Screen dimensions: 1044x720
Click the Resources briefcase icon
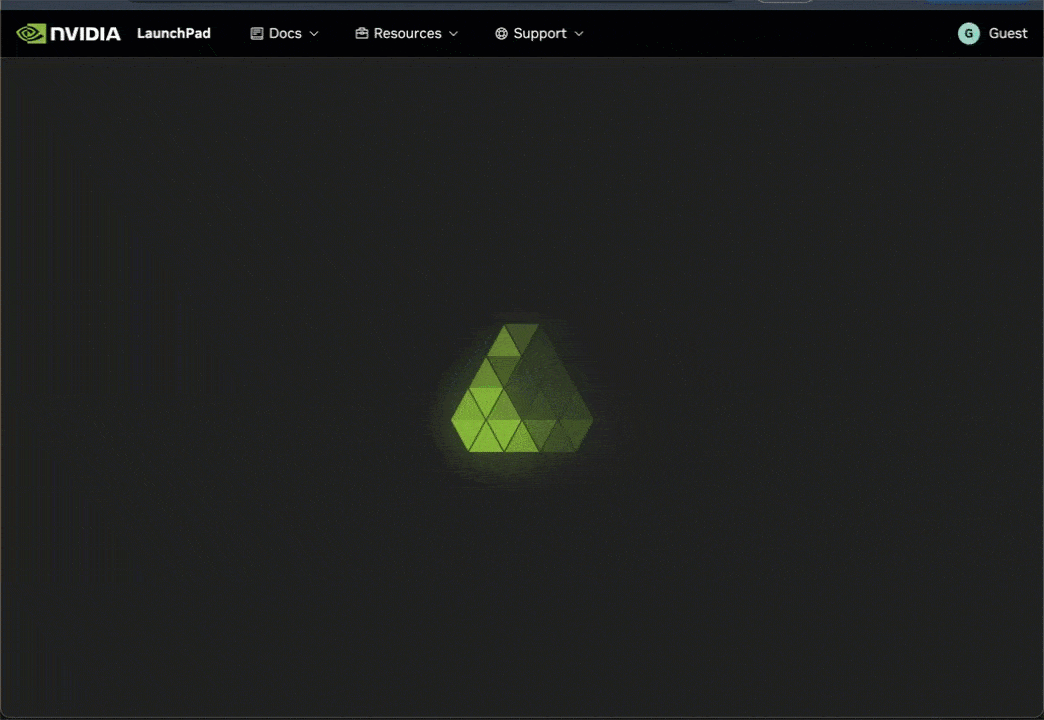tap(362, 33)
